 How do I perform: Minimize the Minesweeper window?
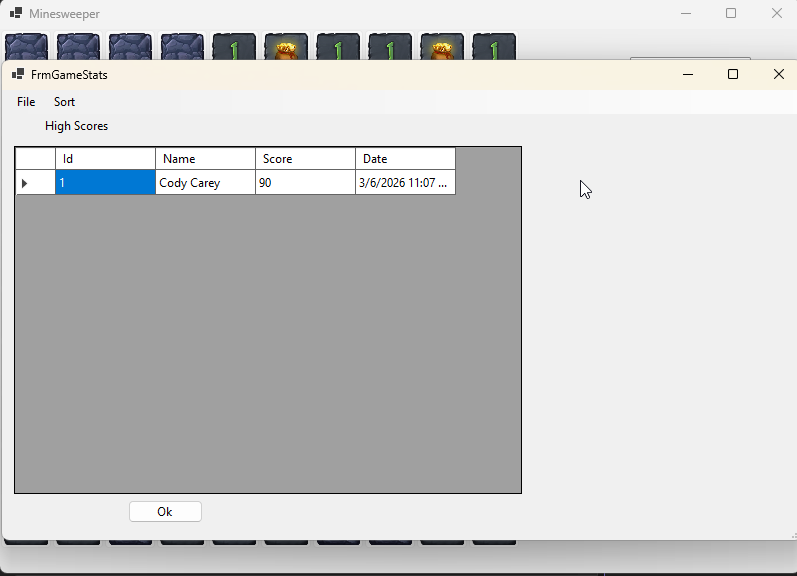[686, 13]
